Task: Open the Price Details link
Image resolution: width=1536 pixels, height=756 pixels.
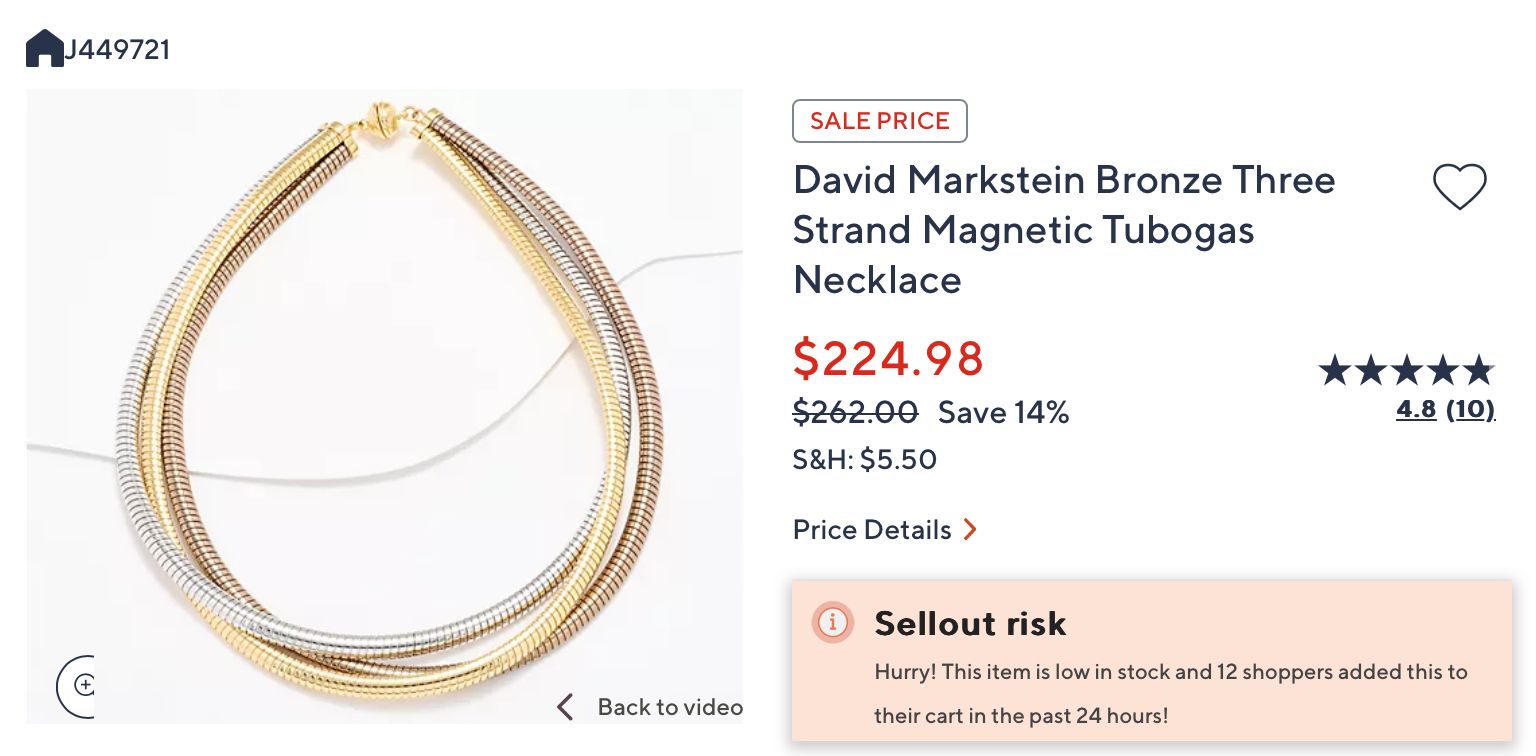Action: [x=872, y=530]
